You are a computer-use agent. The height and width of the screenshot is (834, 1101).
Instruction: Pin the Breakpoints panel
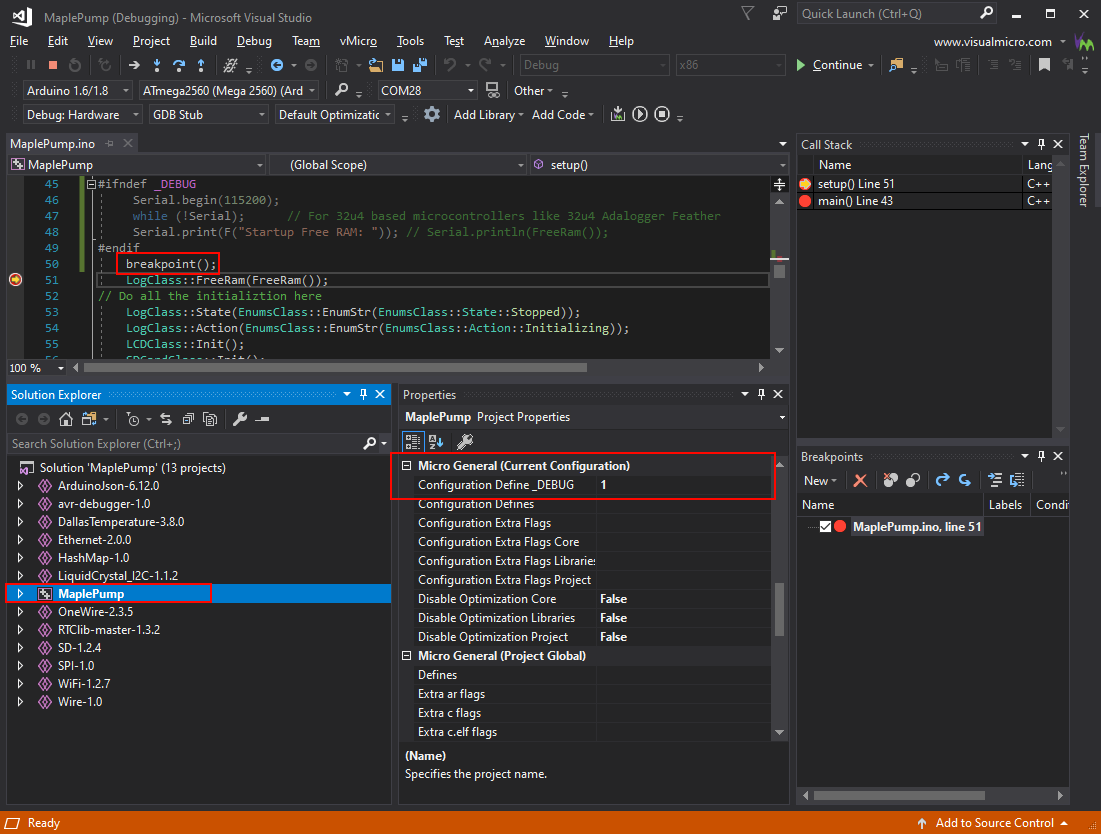click(1041, 456)
